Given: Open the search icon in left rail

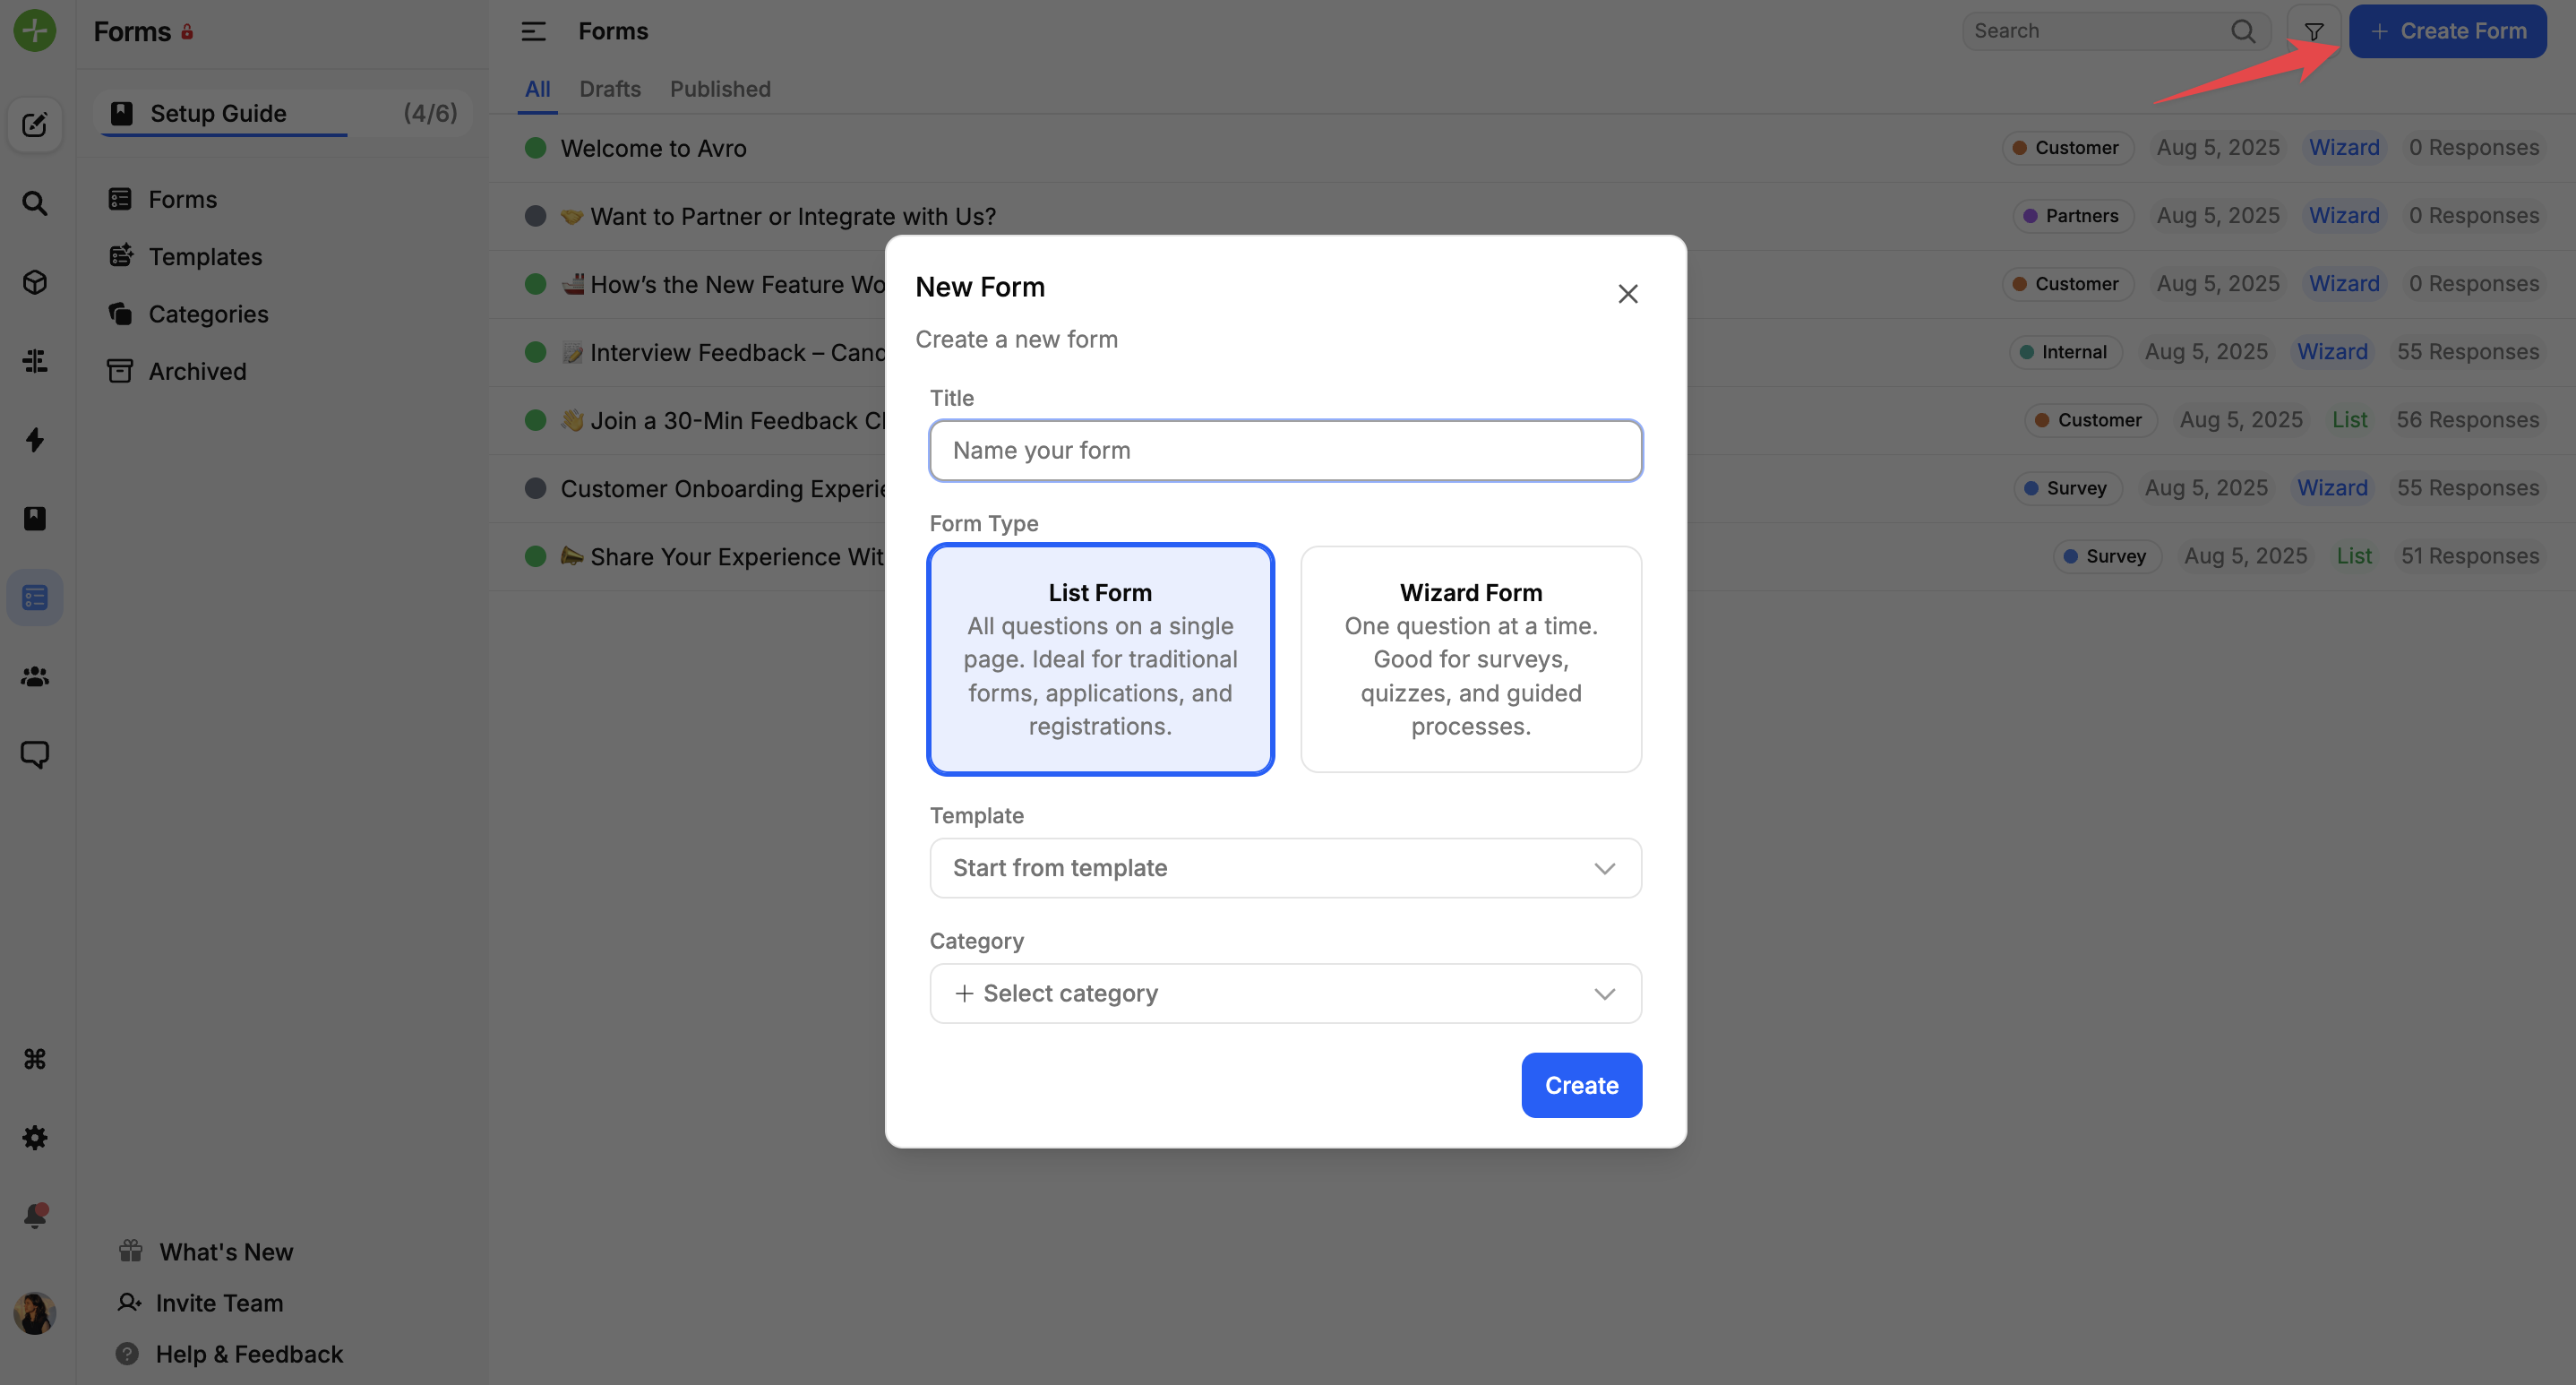Looking at the screenshot, I should coord(35,204).
